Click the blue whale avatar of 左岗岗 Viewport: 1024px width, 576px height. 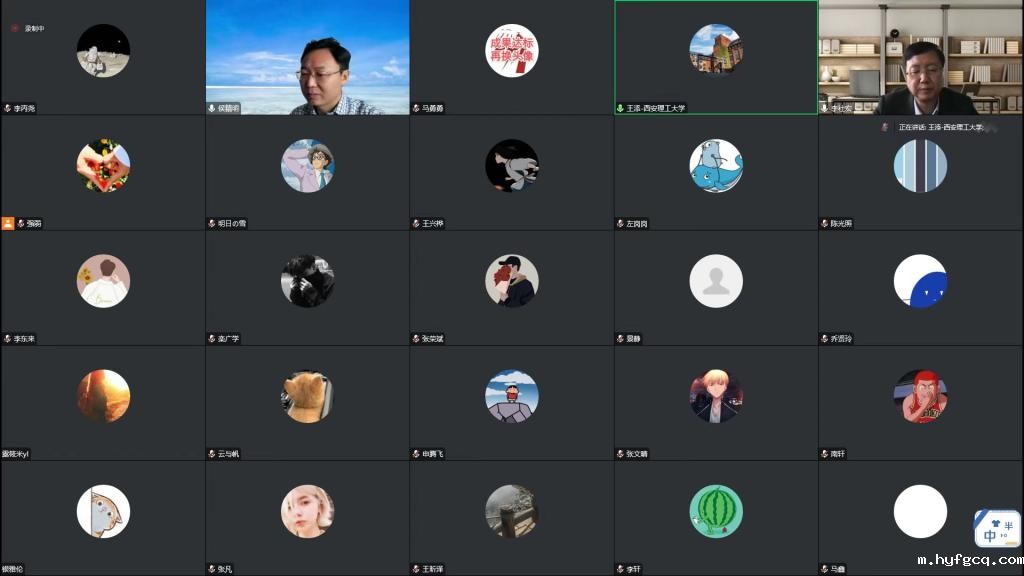[x=716, y=166]
